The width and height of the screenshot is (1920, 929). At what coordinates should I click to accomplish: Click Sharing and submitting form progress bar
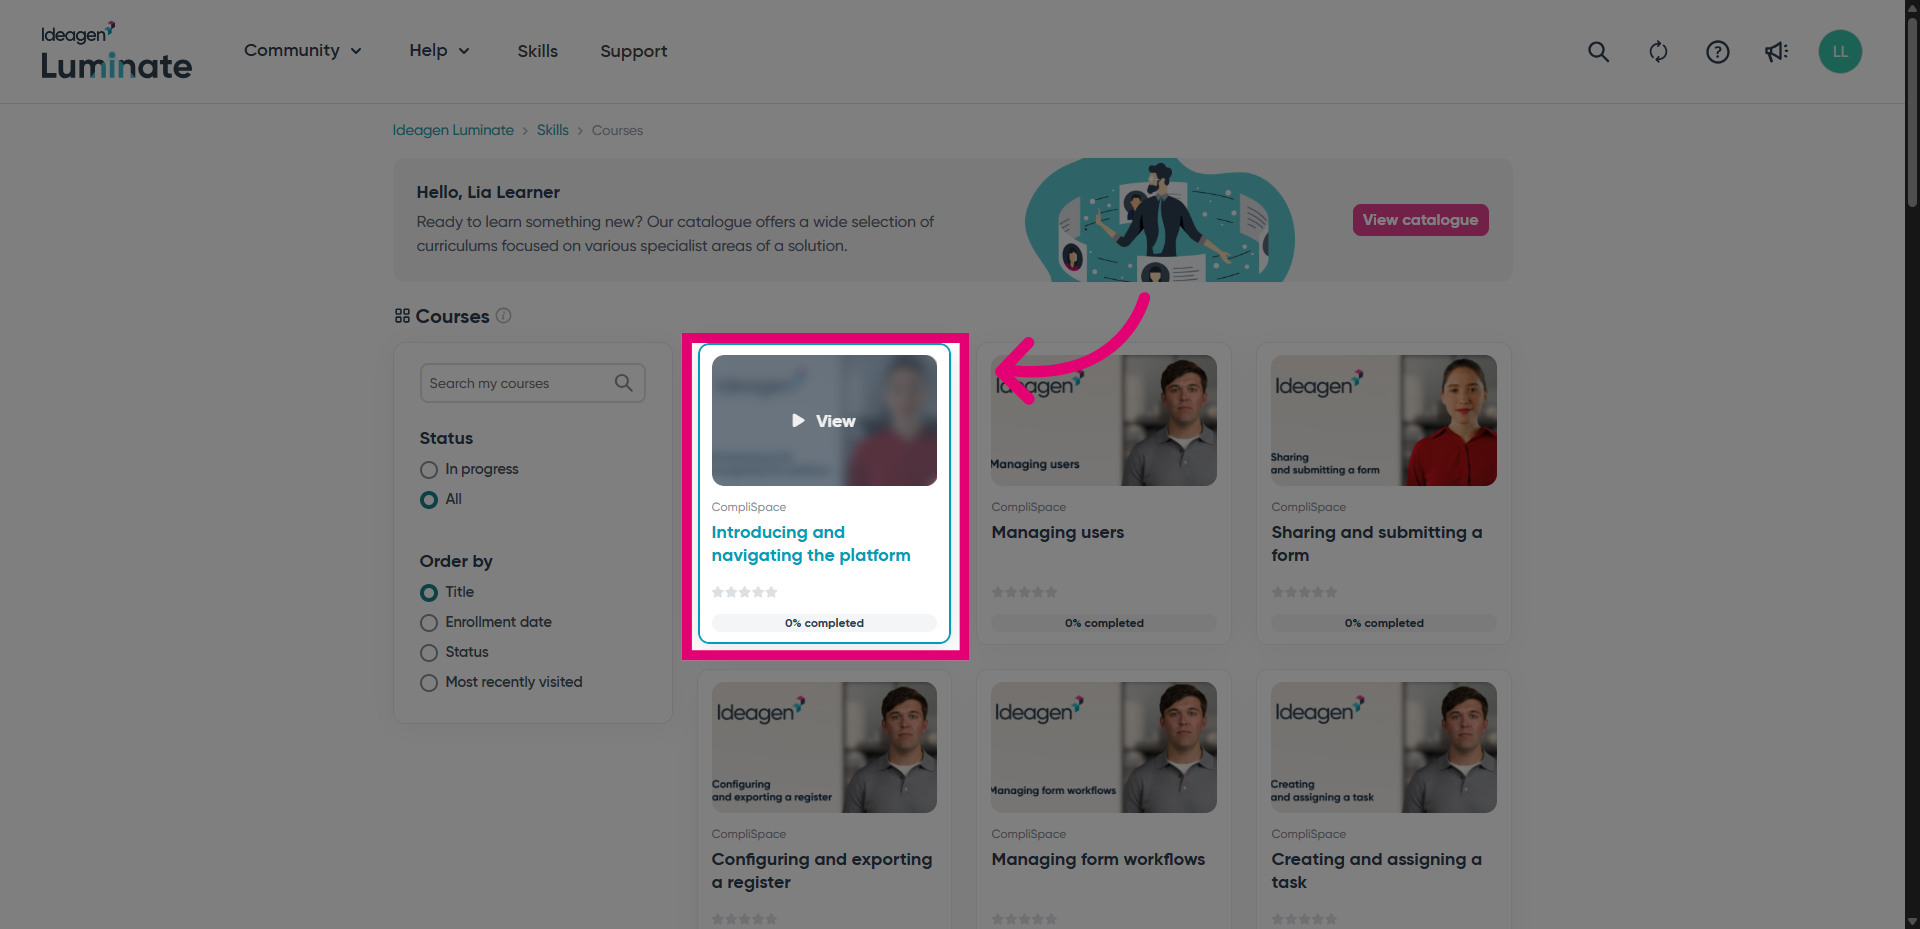(1384, 623)
